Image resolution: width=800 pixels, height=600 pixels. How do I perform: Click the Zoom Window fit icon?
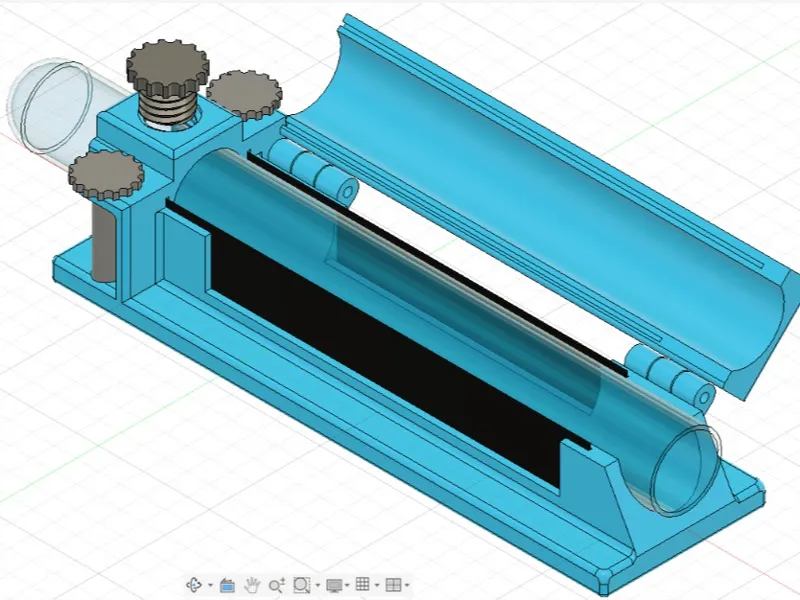point(302,585)
